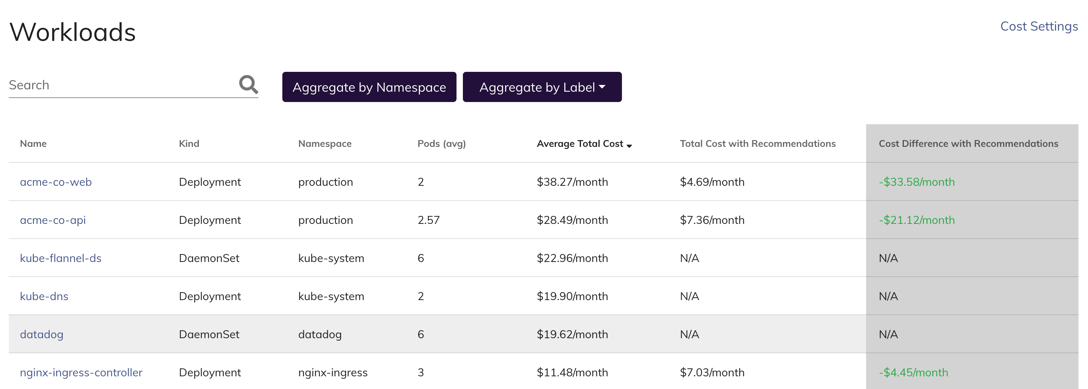The height and width of the screenshot is (389, 1088).
Task: Sort by Average Total Cost header
Action: [579, 144]
